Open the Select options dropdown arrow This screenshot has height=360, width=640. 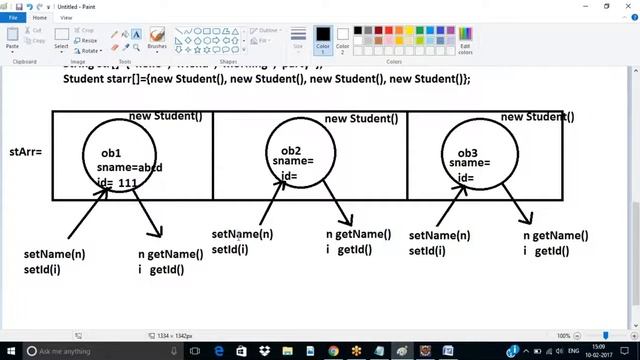tap(61, 52)
